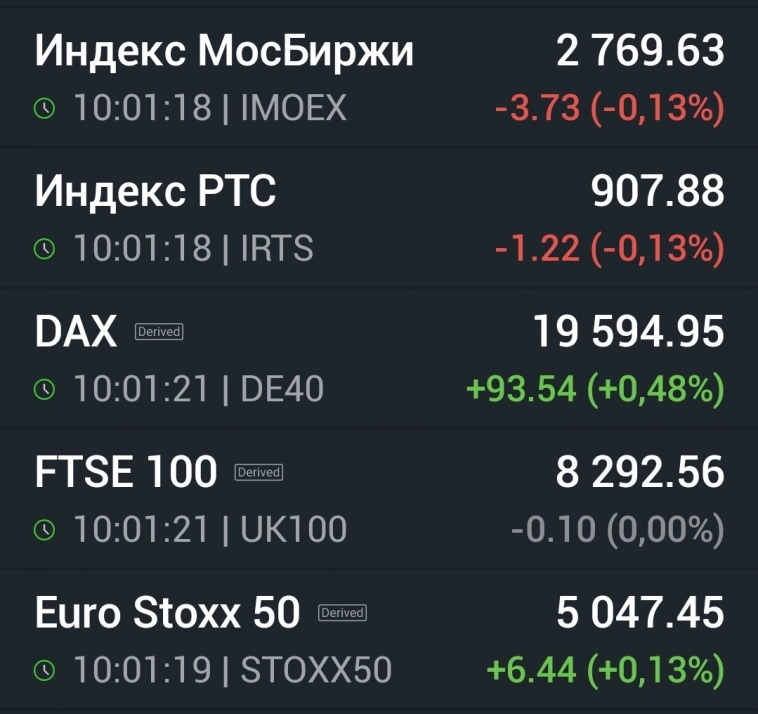Screen dimensions: 758x714
Task: Click the clock icon beside UK100
Action: (45, 529)
